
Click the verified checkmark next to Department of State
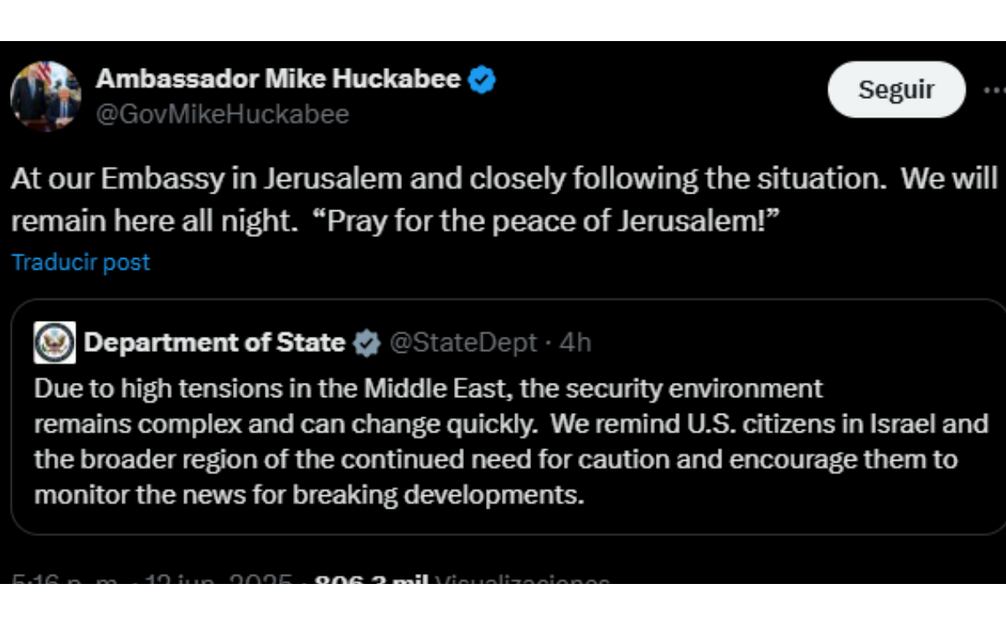pos(365,344)
